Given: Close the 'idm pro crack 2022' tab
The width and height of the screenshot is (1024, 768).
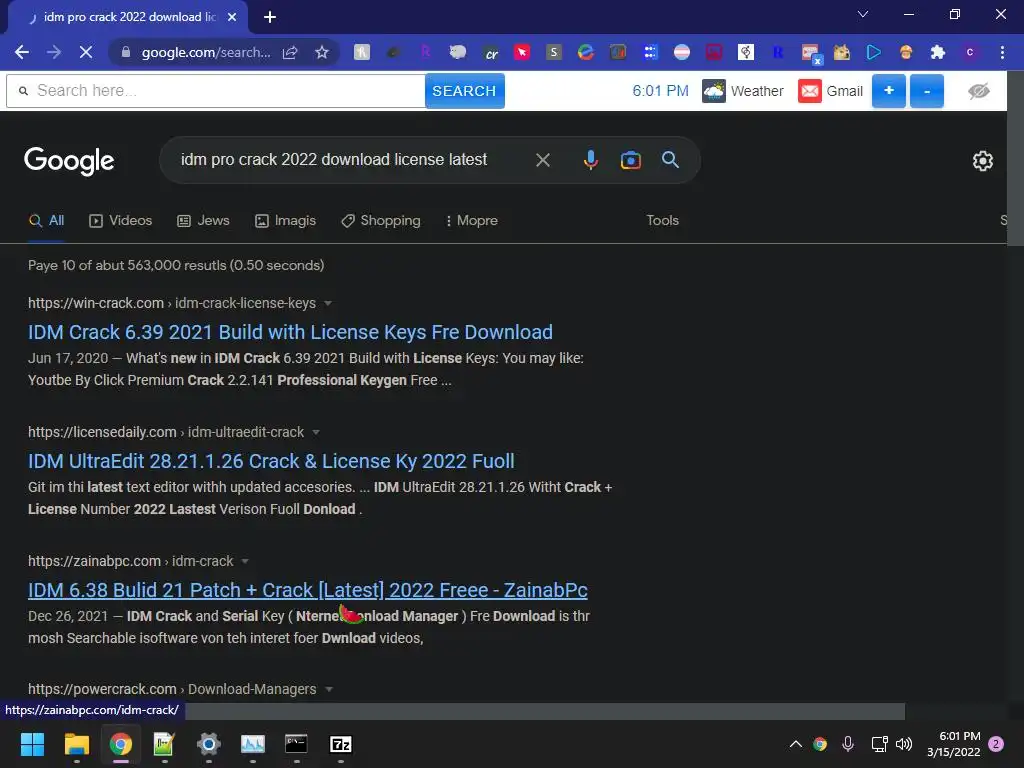Looking at the screenshot, I should point(232,17).
